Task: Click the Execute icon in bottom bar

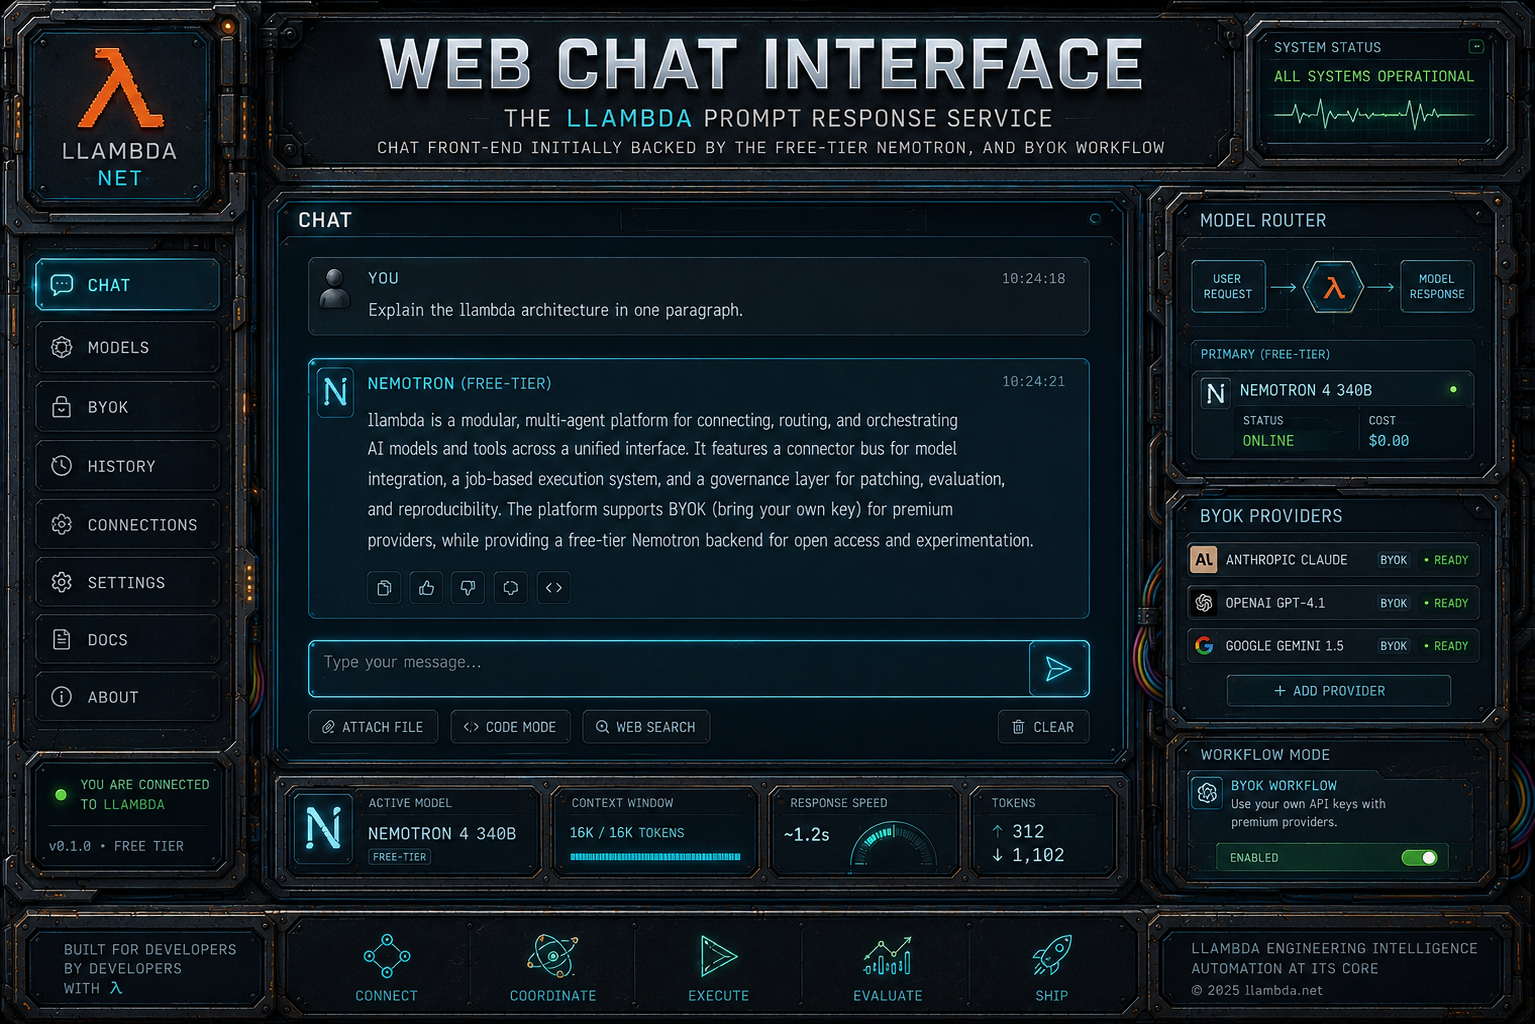Action: [x=718, y=956]
